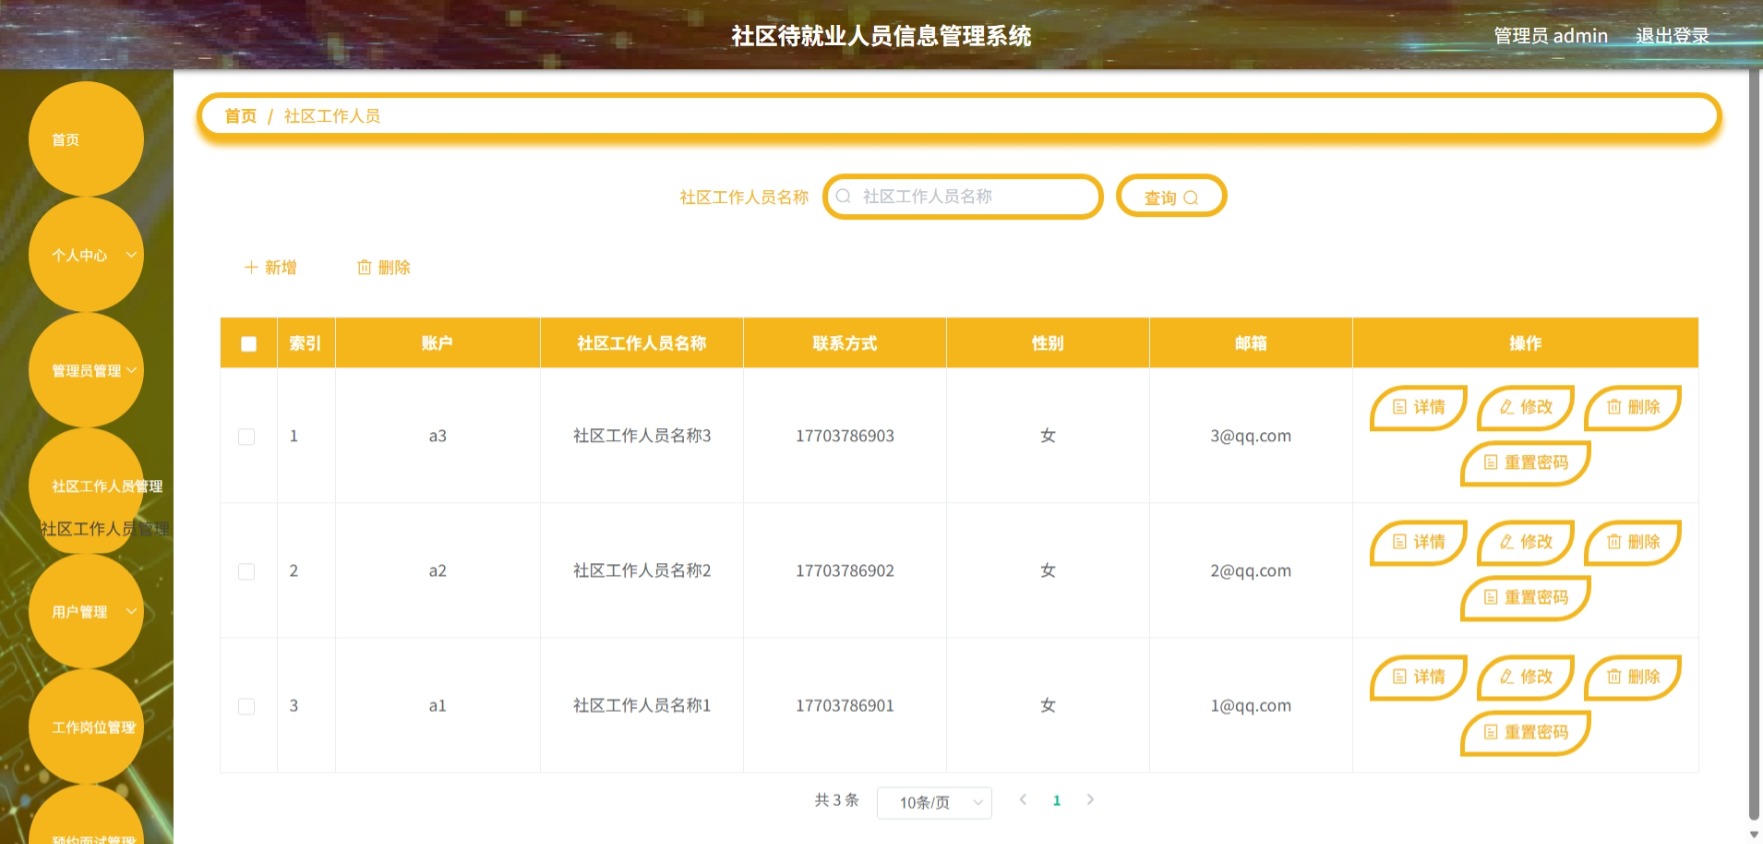Click the 详情 document icon in row a3
The height and width of the screenshot is (844, 1763).
[1400, 407]
